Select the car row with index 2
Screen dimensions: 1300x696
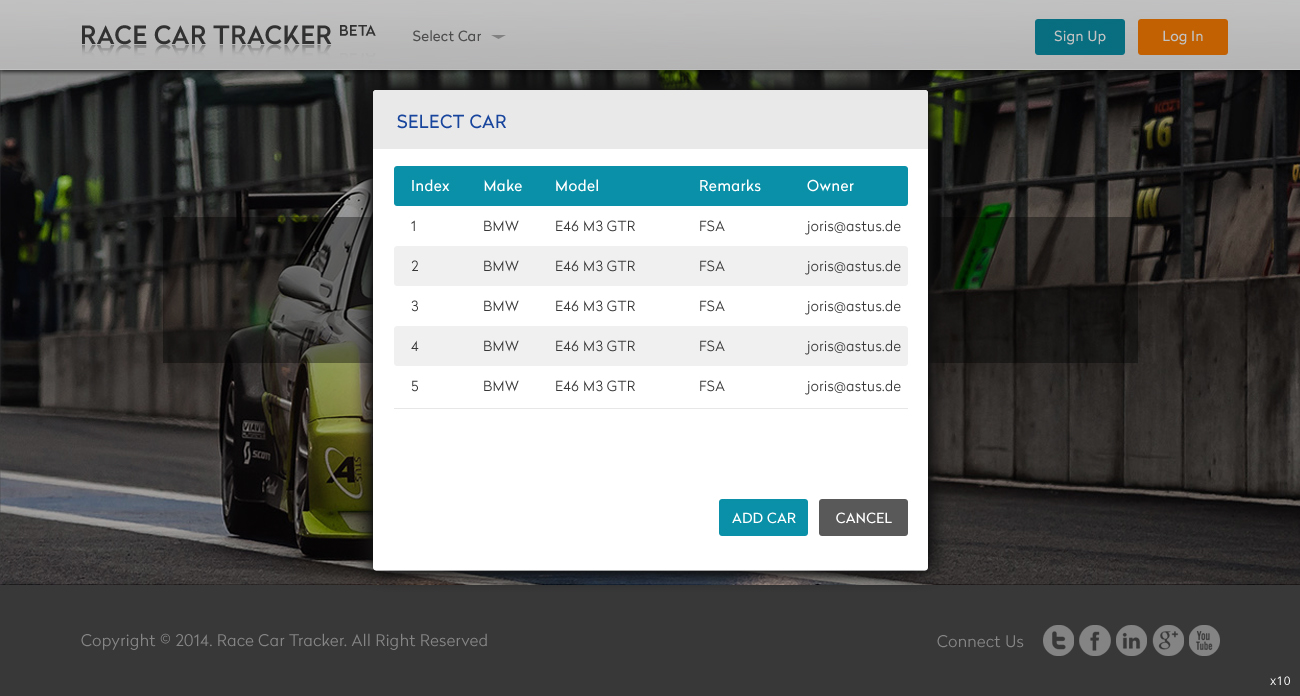(651, 266)
